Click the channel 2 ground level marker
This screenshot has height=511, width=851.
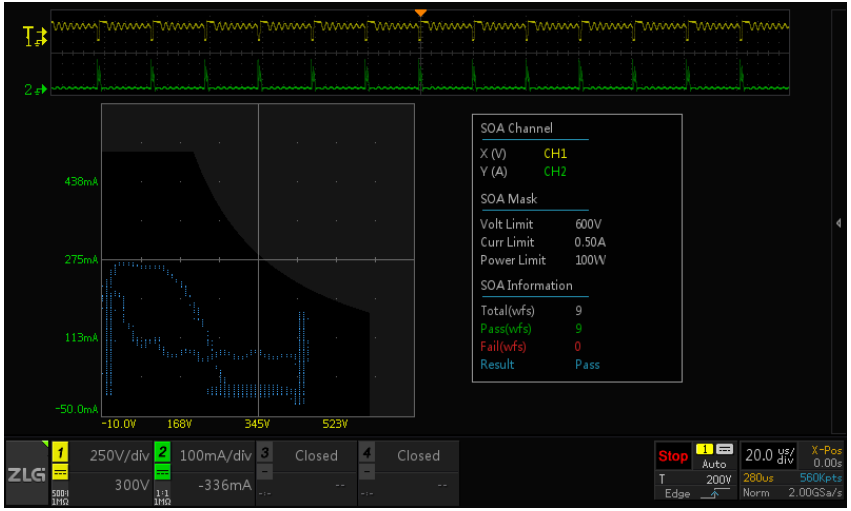[x=35, y=90]
